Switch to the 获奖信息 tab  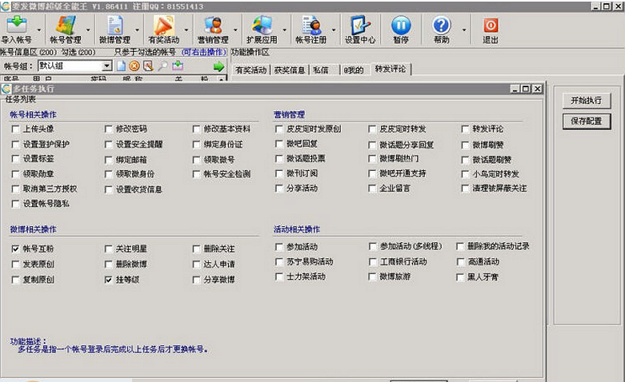click(290, 70)
